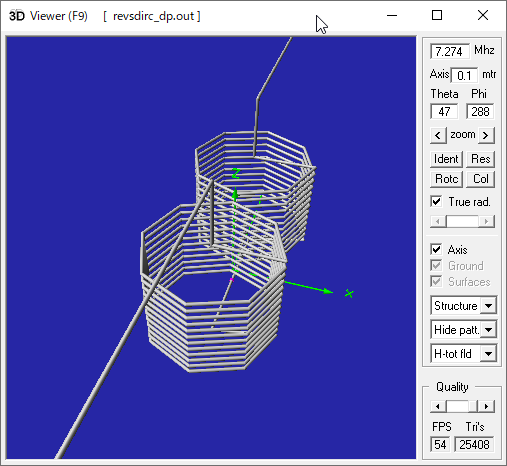Screen dimensions: 507x466
Task: Click the Col button
Action: 480,179
